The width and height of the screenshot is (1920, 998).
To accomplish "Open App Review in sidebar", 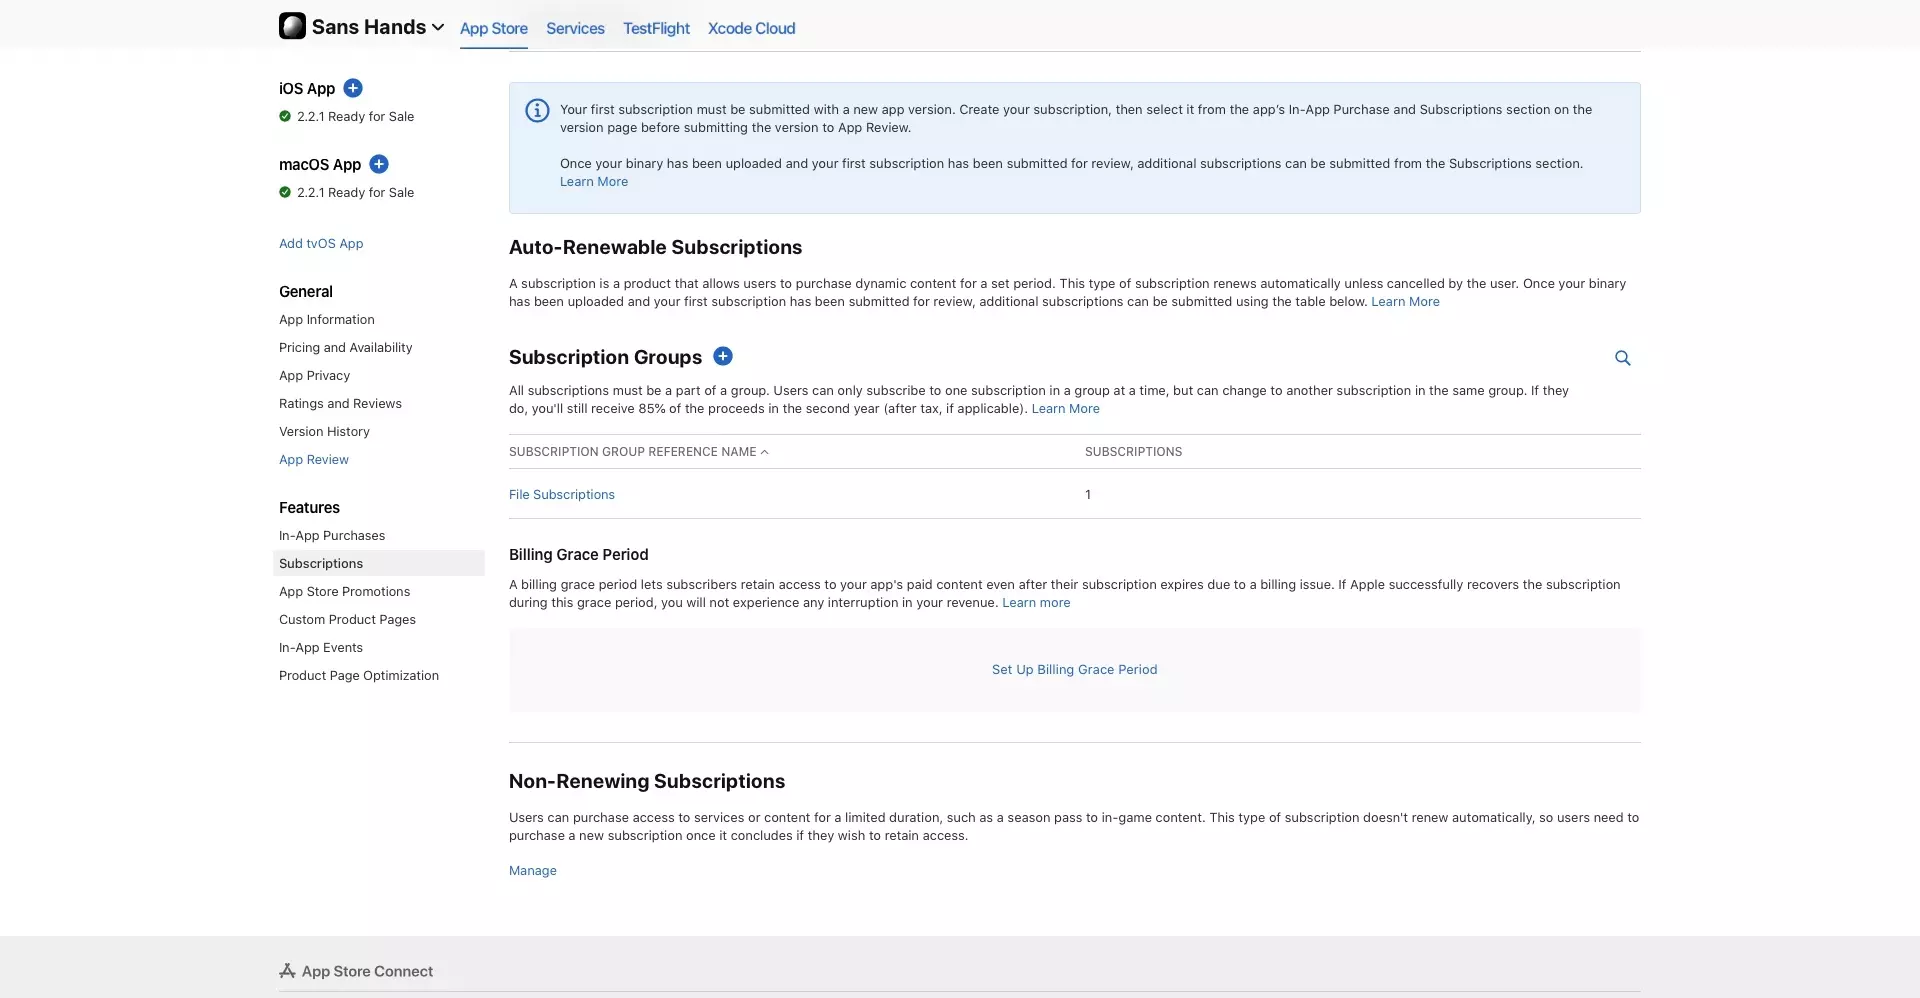I will click(x=314, y=459).
